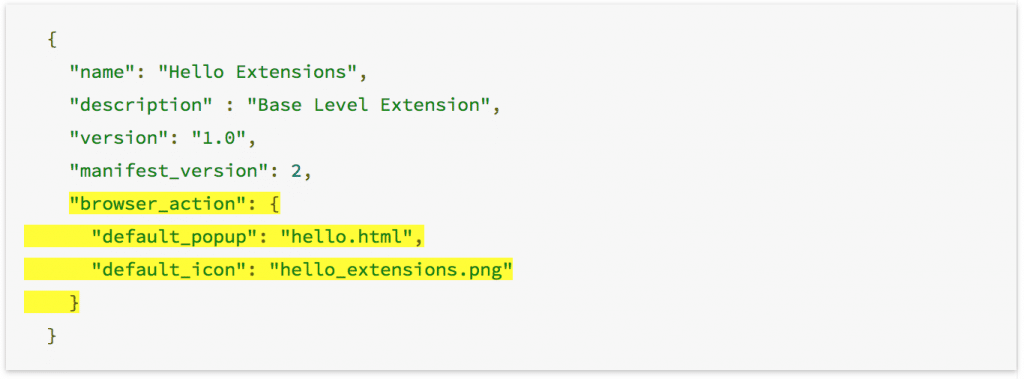Click the final closing curly brace

click(52, 337)
